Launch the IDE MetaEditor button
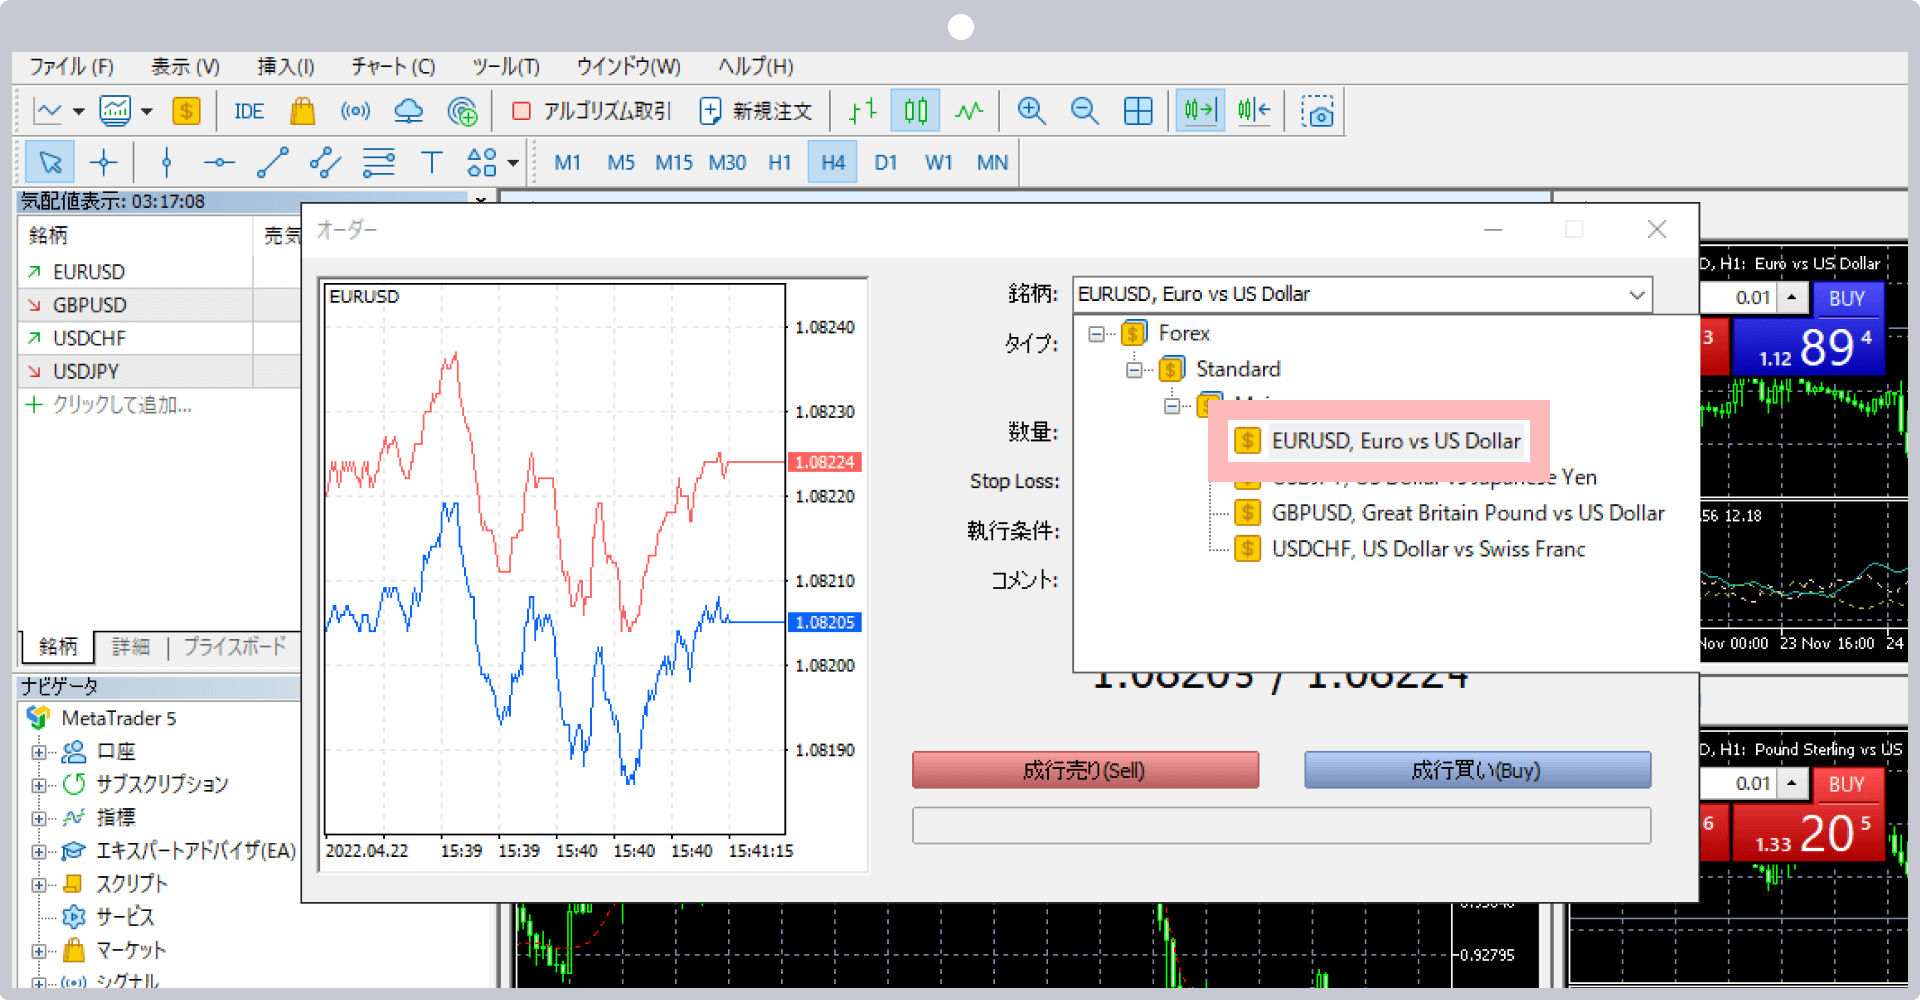The width and height of the screenshot is (1920, 1000). [249, 111]
